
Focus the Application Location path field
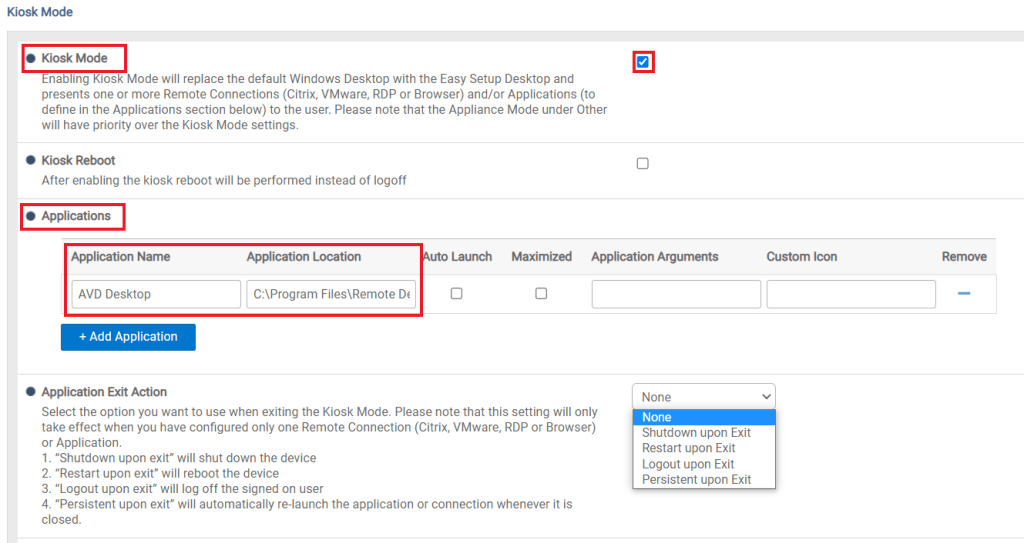331,294
